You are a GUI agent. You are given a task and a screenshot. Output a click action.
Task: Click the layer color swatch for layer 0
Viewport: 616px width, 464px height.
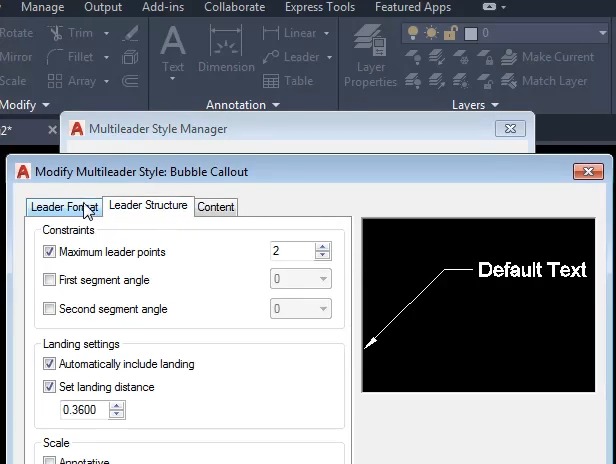point(471,34)
